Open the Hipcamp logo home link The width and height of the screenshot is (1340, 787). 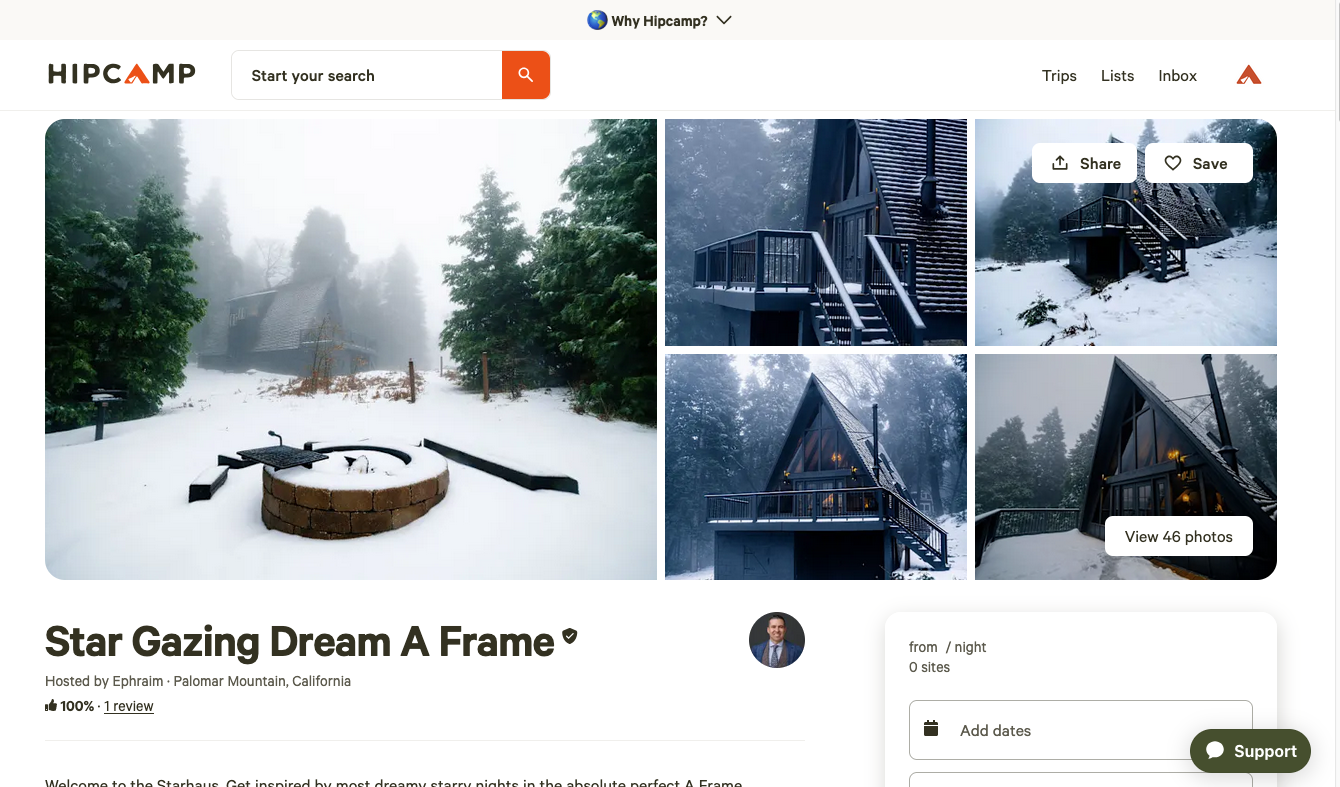click(x=122, y=74)
